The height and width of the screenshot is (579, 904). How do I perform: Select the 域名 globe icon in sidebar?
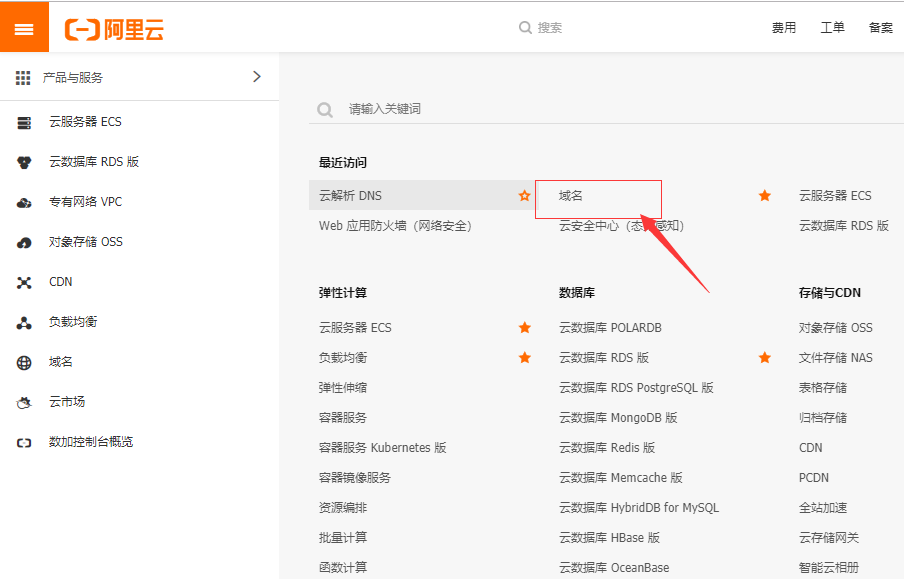point(23,361)
